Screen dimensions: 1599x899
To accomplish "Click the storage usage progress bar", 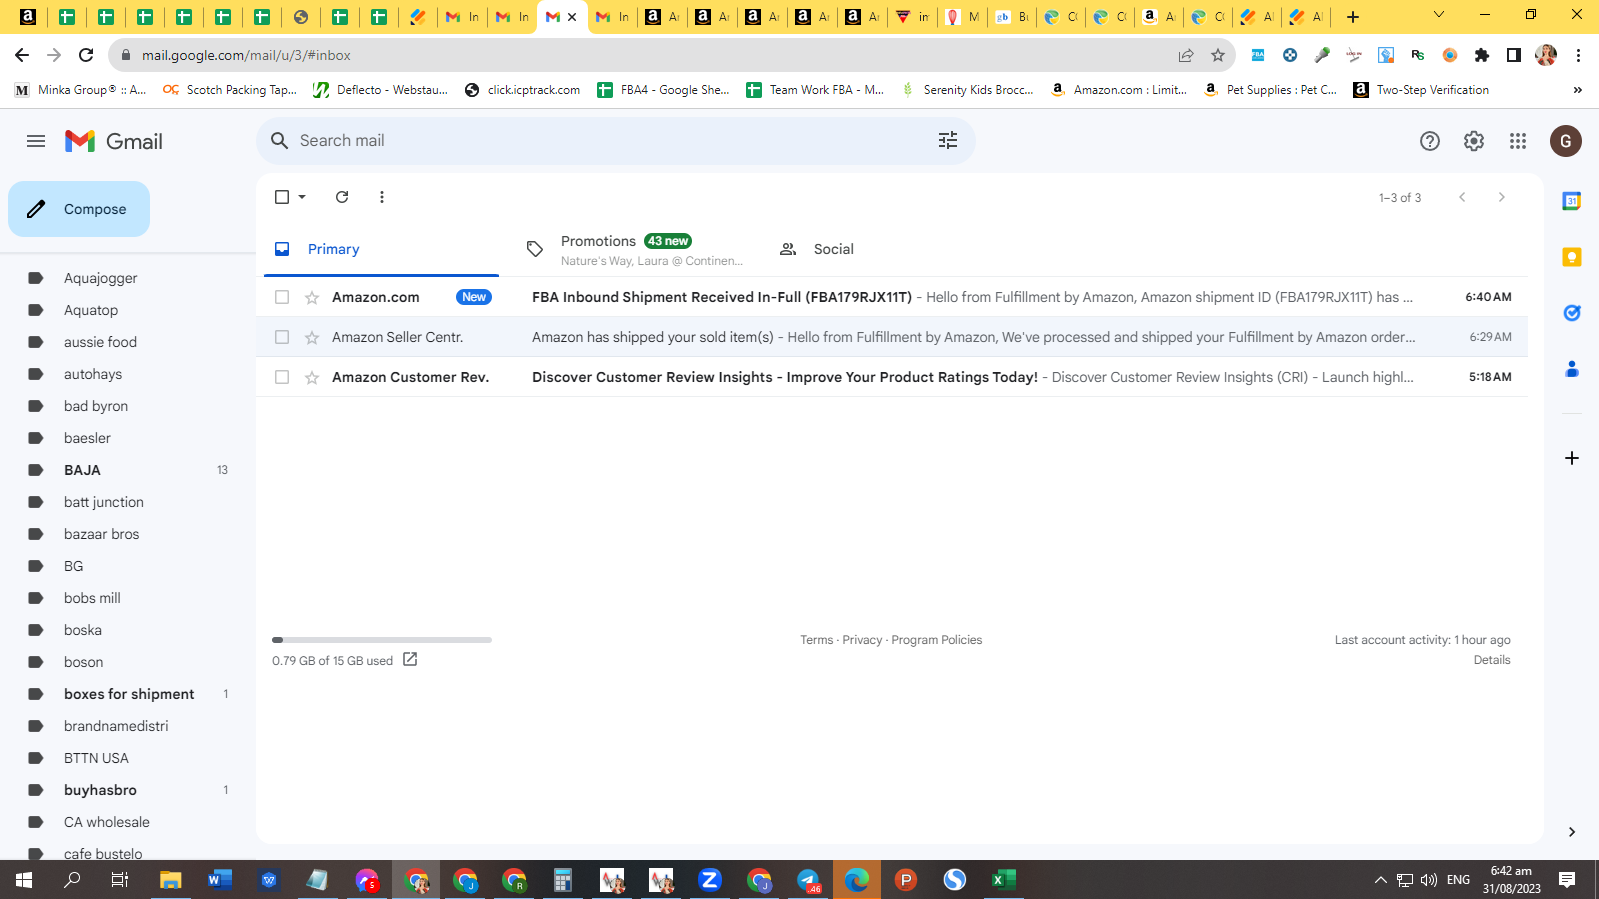I will click(x=382, y=640).
